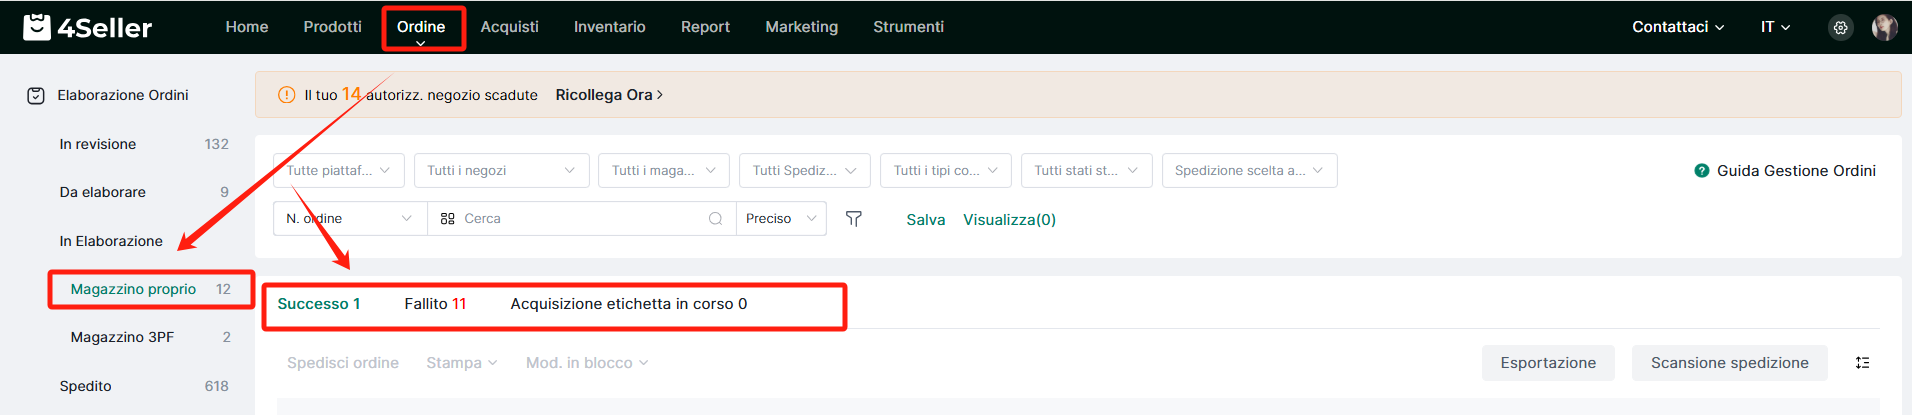This screenshot has width=1912, height=415.
Task: Open the Tutti i negozi dropdown
Action: (x=501, y=171)
